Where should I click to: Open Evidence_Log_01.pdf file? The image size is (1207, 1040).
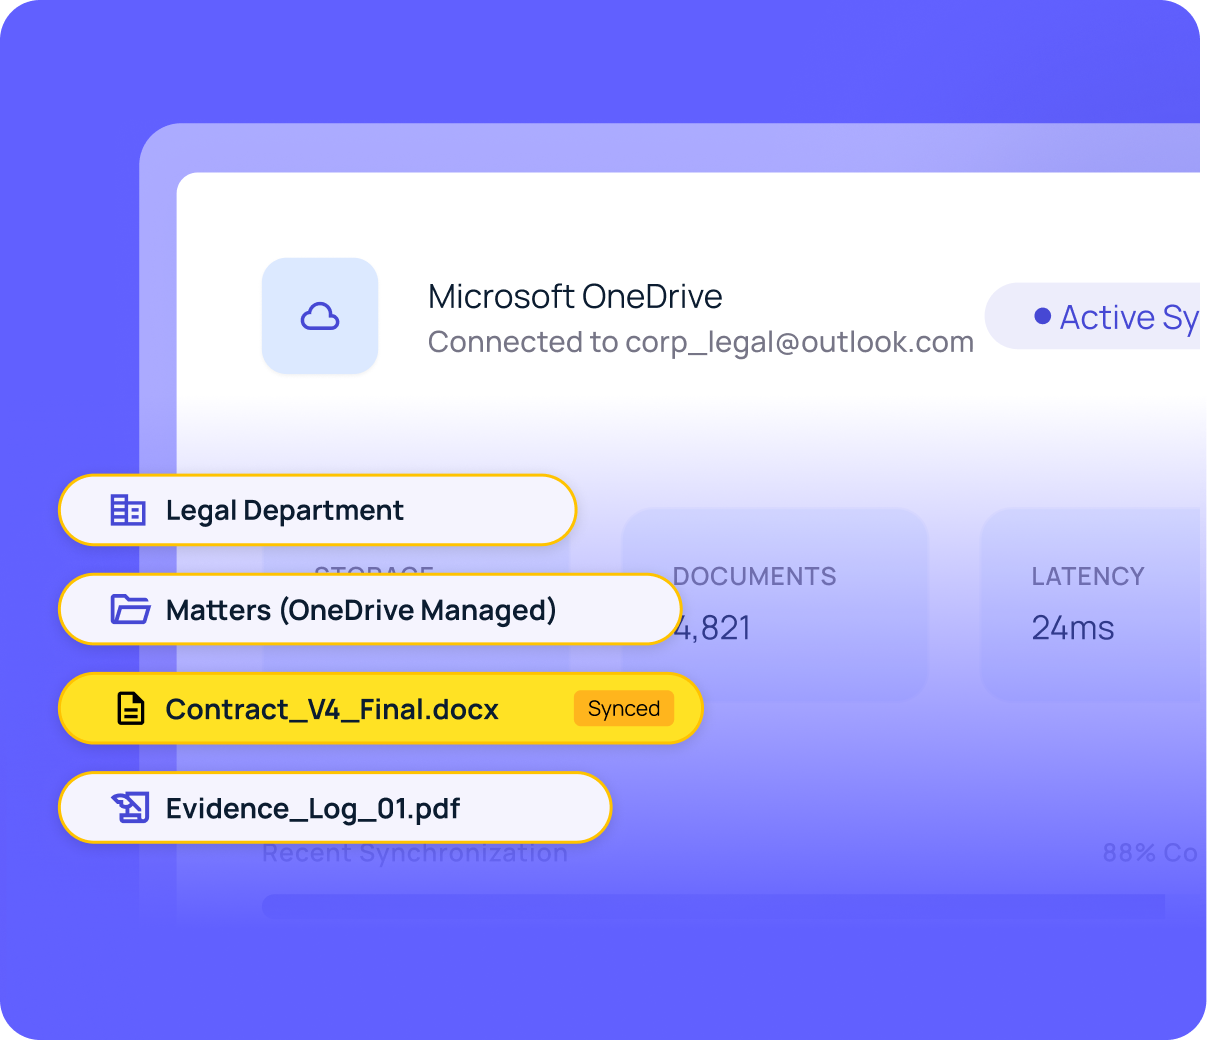[335, 807]
